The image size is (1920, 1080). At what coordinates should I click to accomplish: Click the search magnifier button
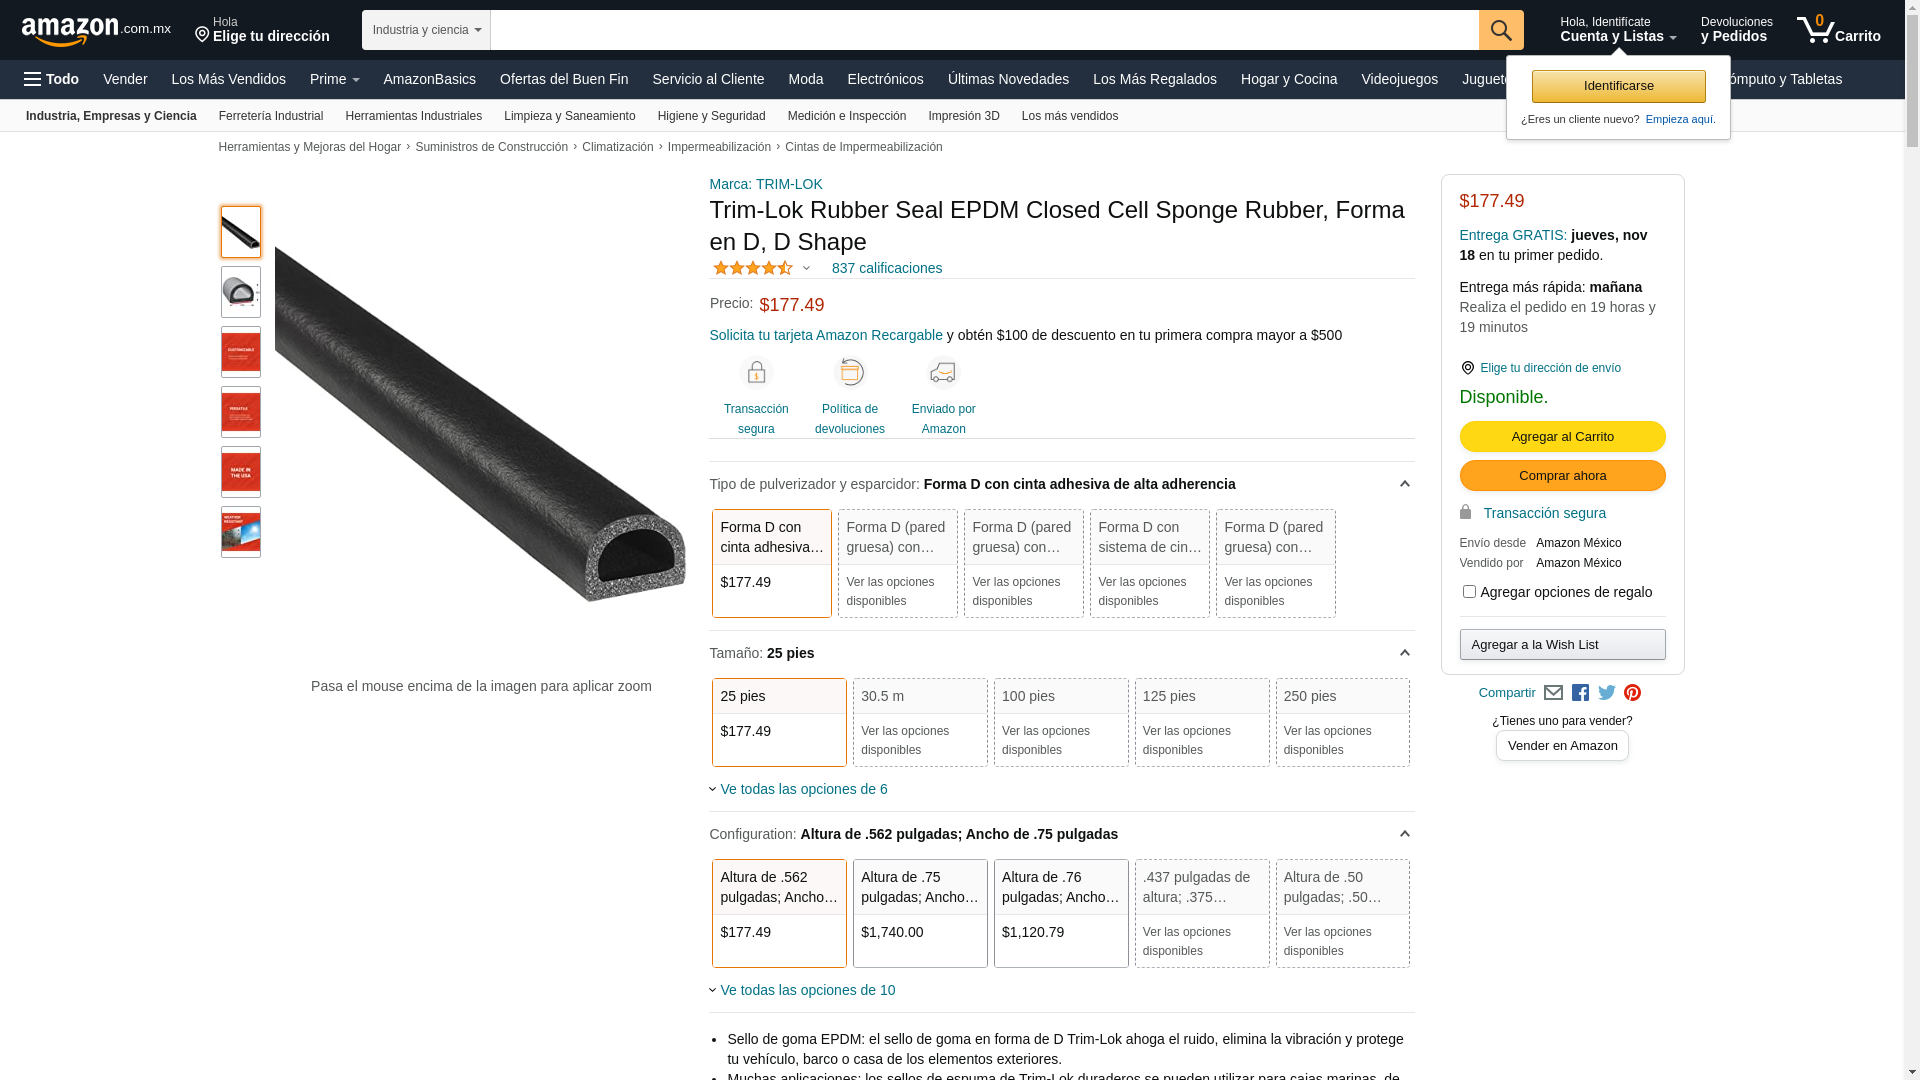click(1500, 30)
